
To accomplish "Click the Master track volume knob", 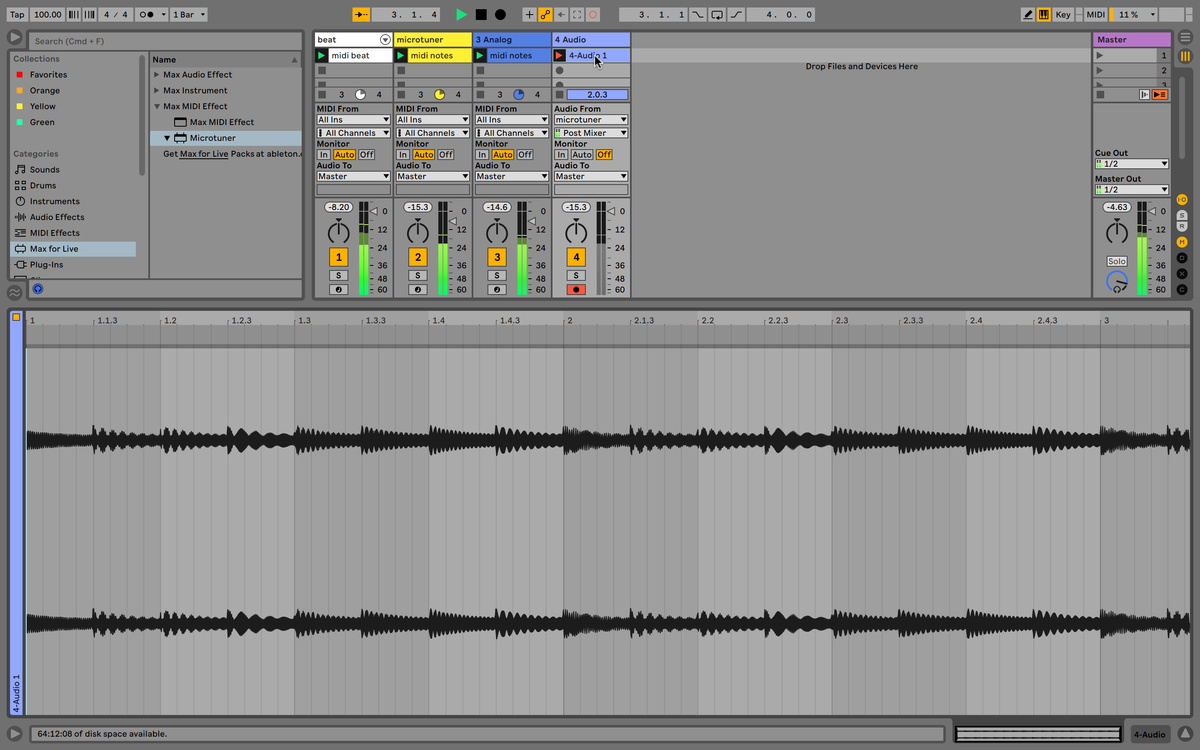I will click(1118, 232).
